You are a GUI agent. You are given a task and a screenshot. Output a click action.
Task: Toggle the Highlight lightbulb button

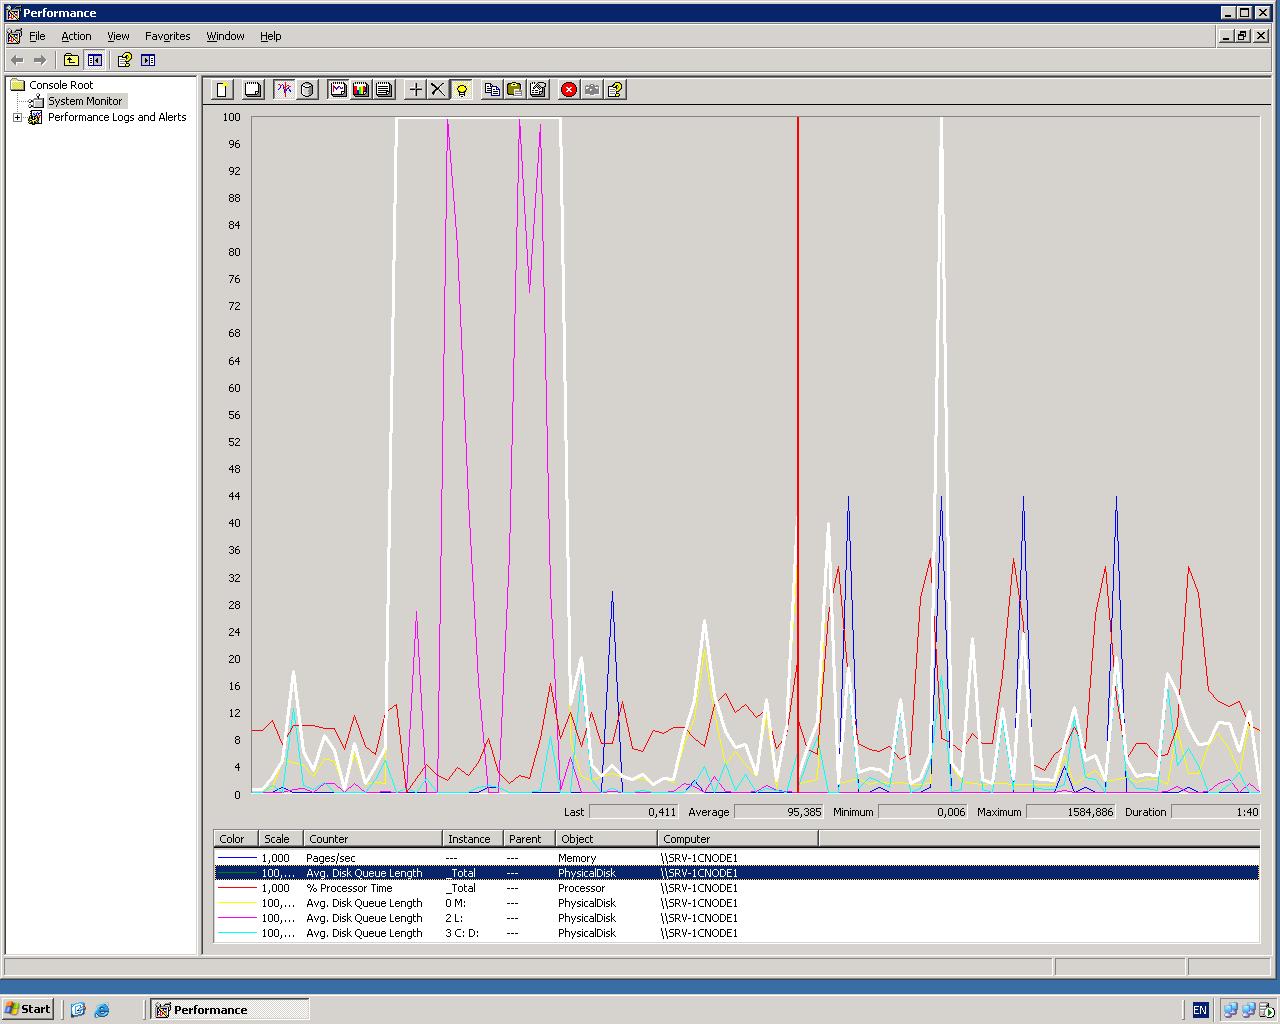point(462,90)
